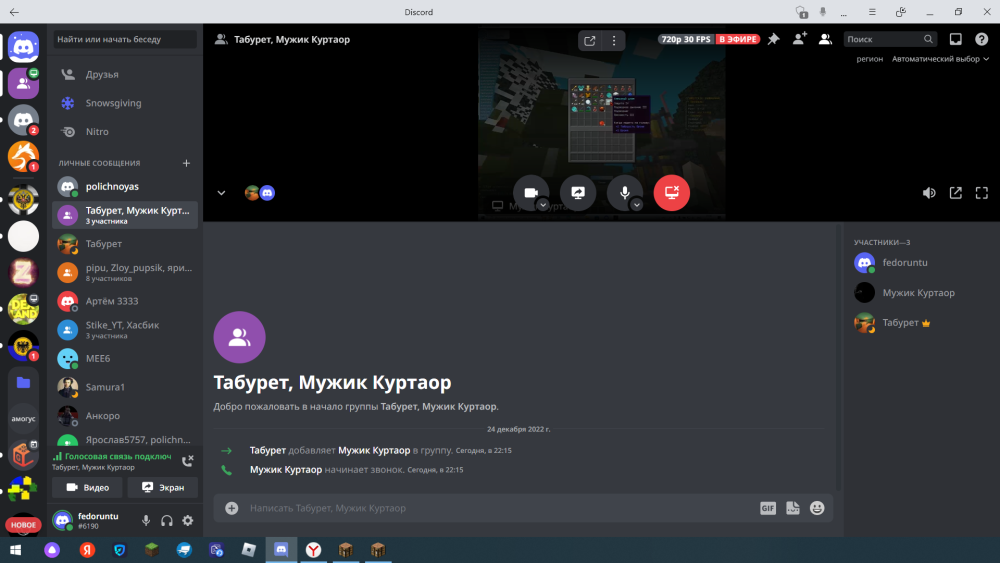This screenshot has height=563, width=1000.
Task: Open Telegram-like taskbar icon
Action: tap(184, 550)
